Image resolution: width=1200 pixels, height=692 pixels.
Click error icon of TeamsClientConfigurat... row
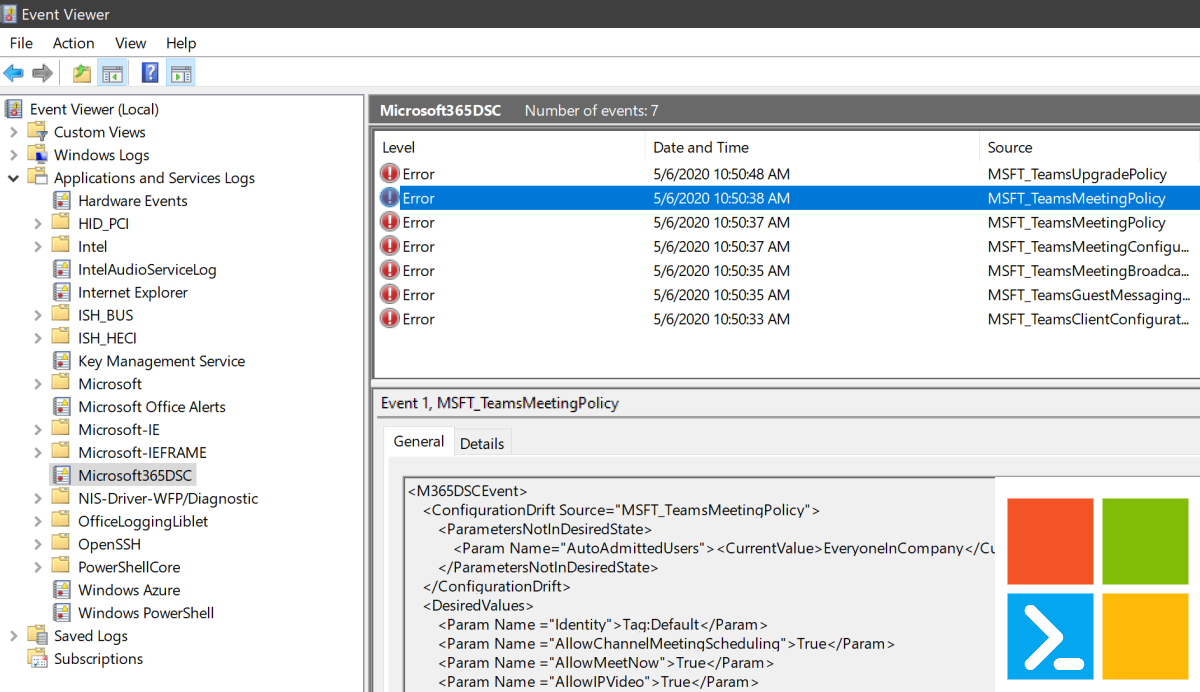click(x=389, y=319)
